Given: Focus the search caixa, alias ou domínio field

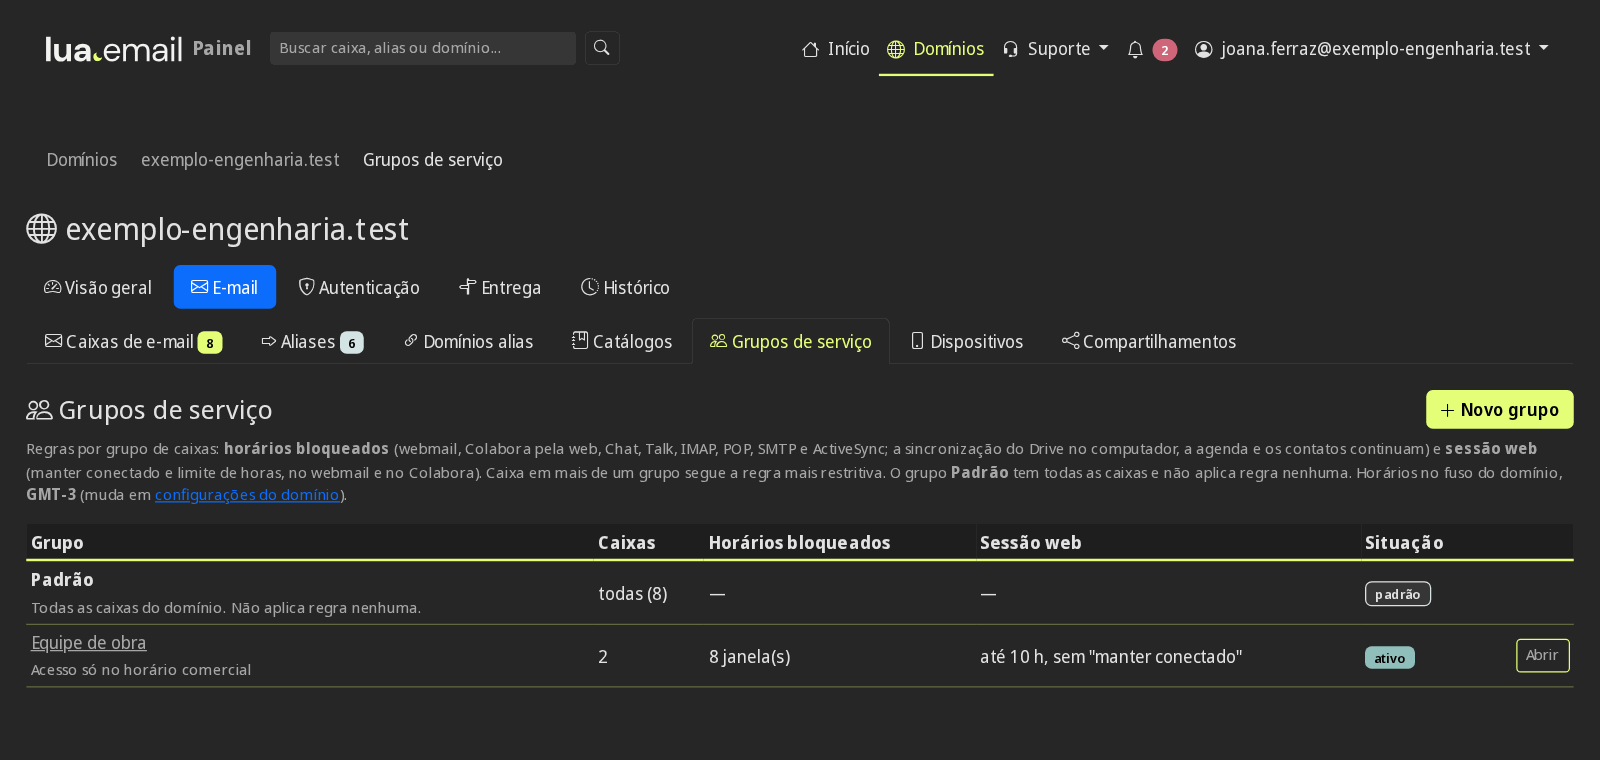Looking at the screenshot, I should [423, 48].
